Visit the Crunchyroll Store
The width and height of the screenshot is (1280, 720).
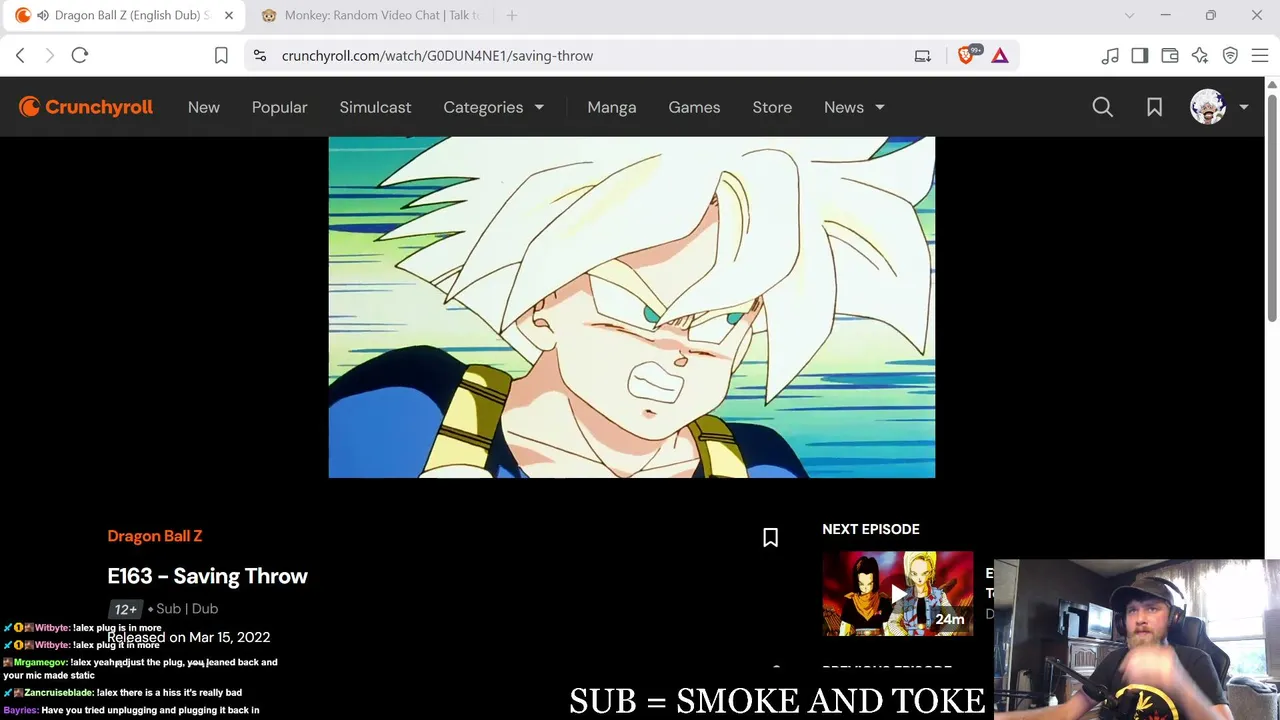pyautogui.click(x=772, y=107)
